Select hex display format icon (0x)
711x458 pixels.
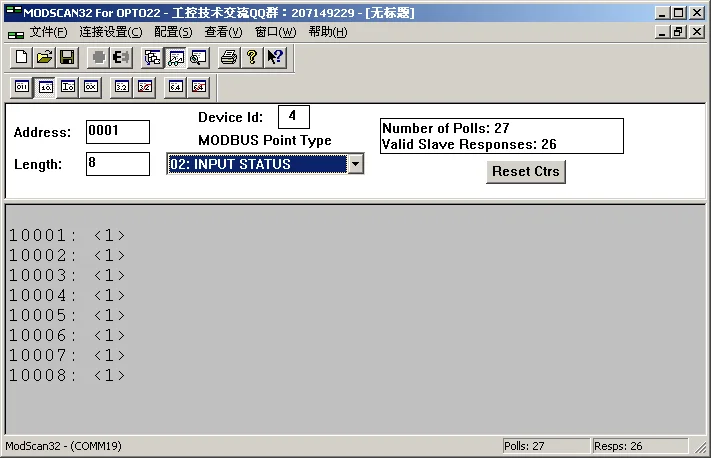91,87
